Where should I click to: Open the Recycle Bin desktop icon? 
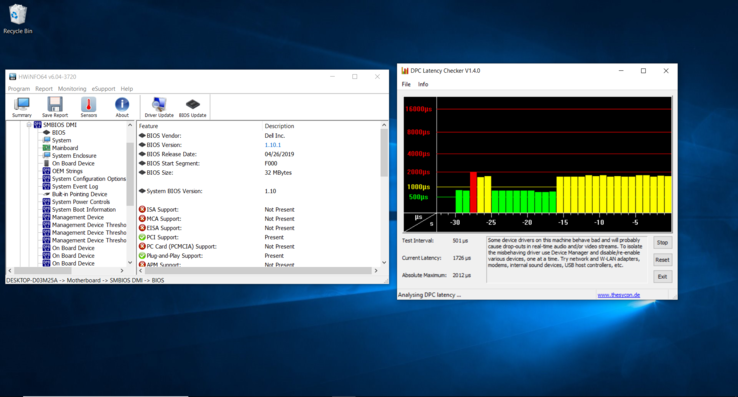click(17, 19)
